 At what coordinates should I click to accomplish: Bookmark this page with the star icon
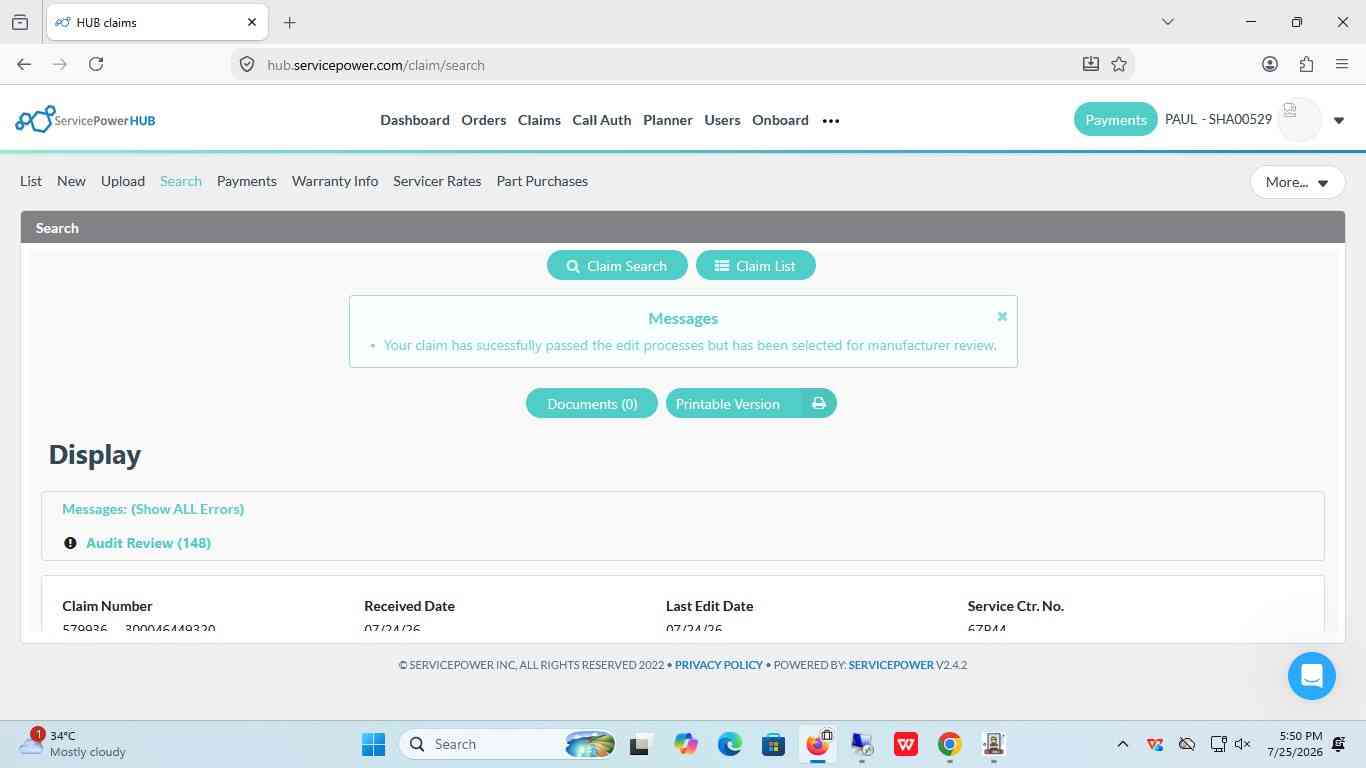coord(1119,64)
